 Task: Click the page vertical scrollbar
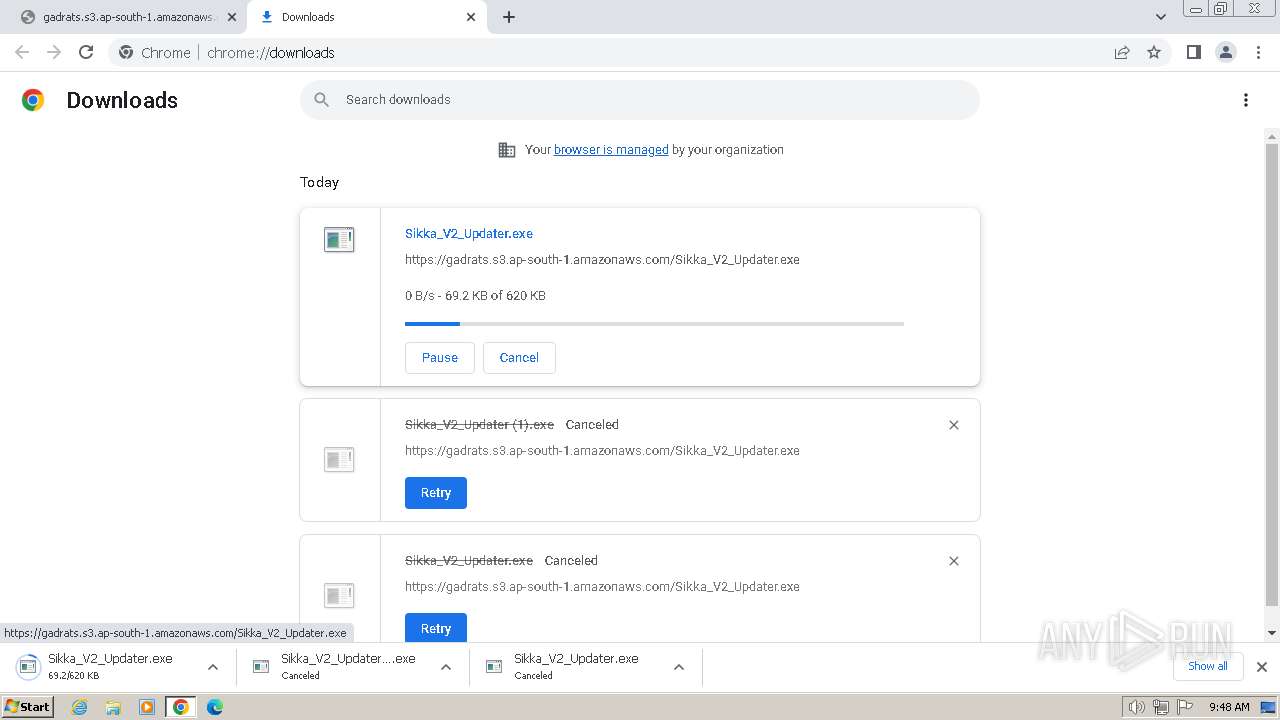pos(1272,375)
